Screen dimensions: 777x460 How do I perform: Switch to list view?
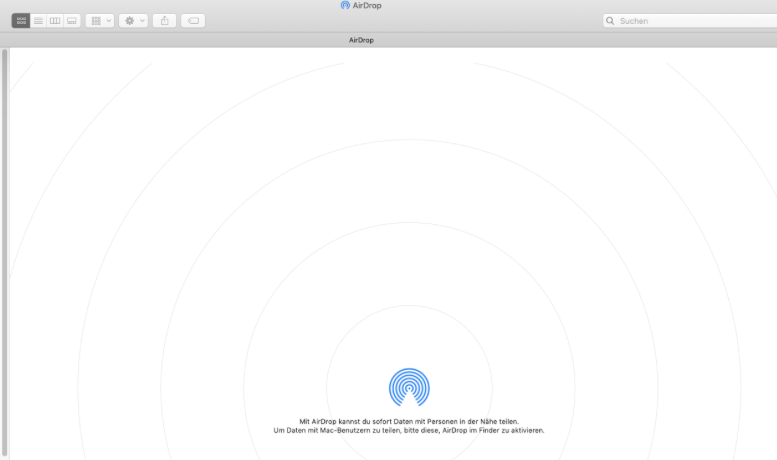click(38, 21)
